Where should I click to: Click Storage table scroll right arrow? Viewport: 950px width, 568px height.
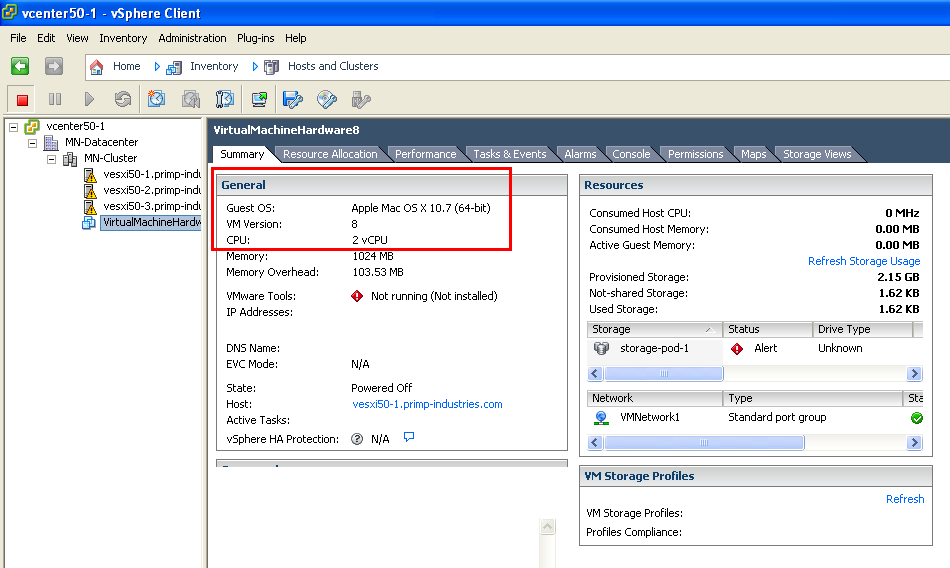click(x=914, y=373)
